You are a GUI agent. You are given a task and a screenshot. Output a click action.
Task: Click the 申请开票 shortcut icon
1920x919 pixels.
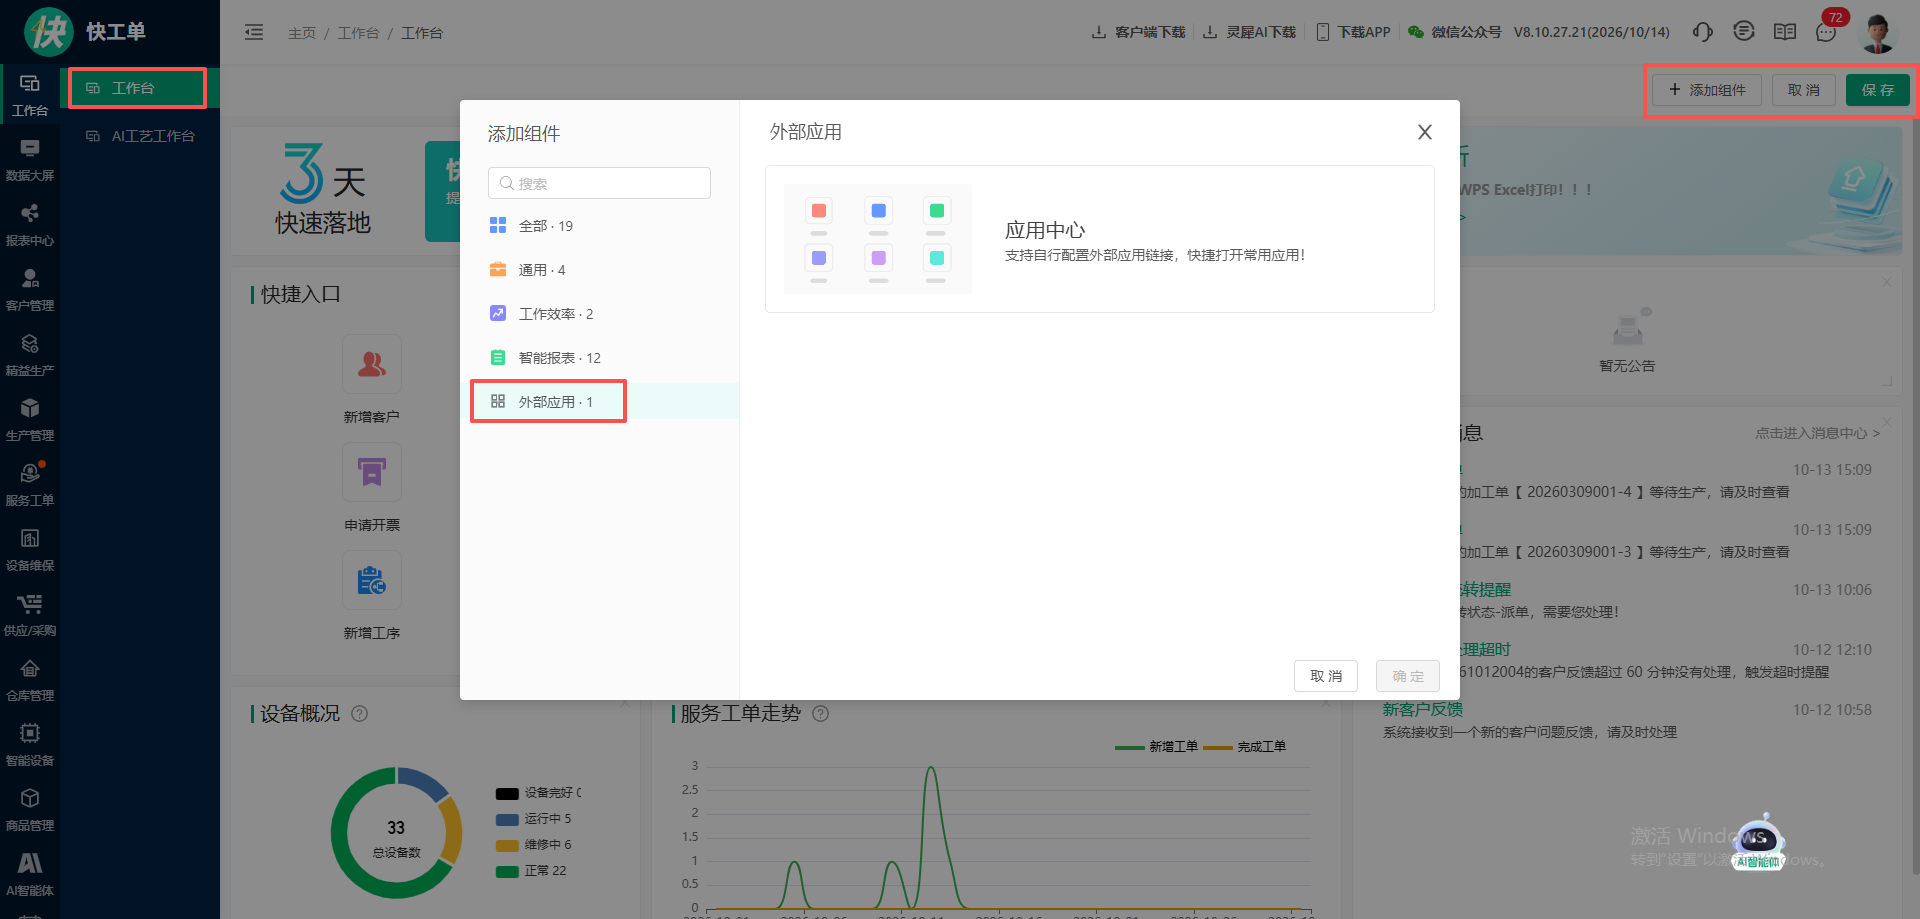372,472
